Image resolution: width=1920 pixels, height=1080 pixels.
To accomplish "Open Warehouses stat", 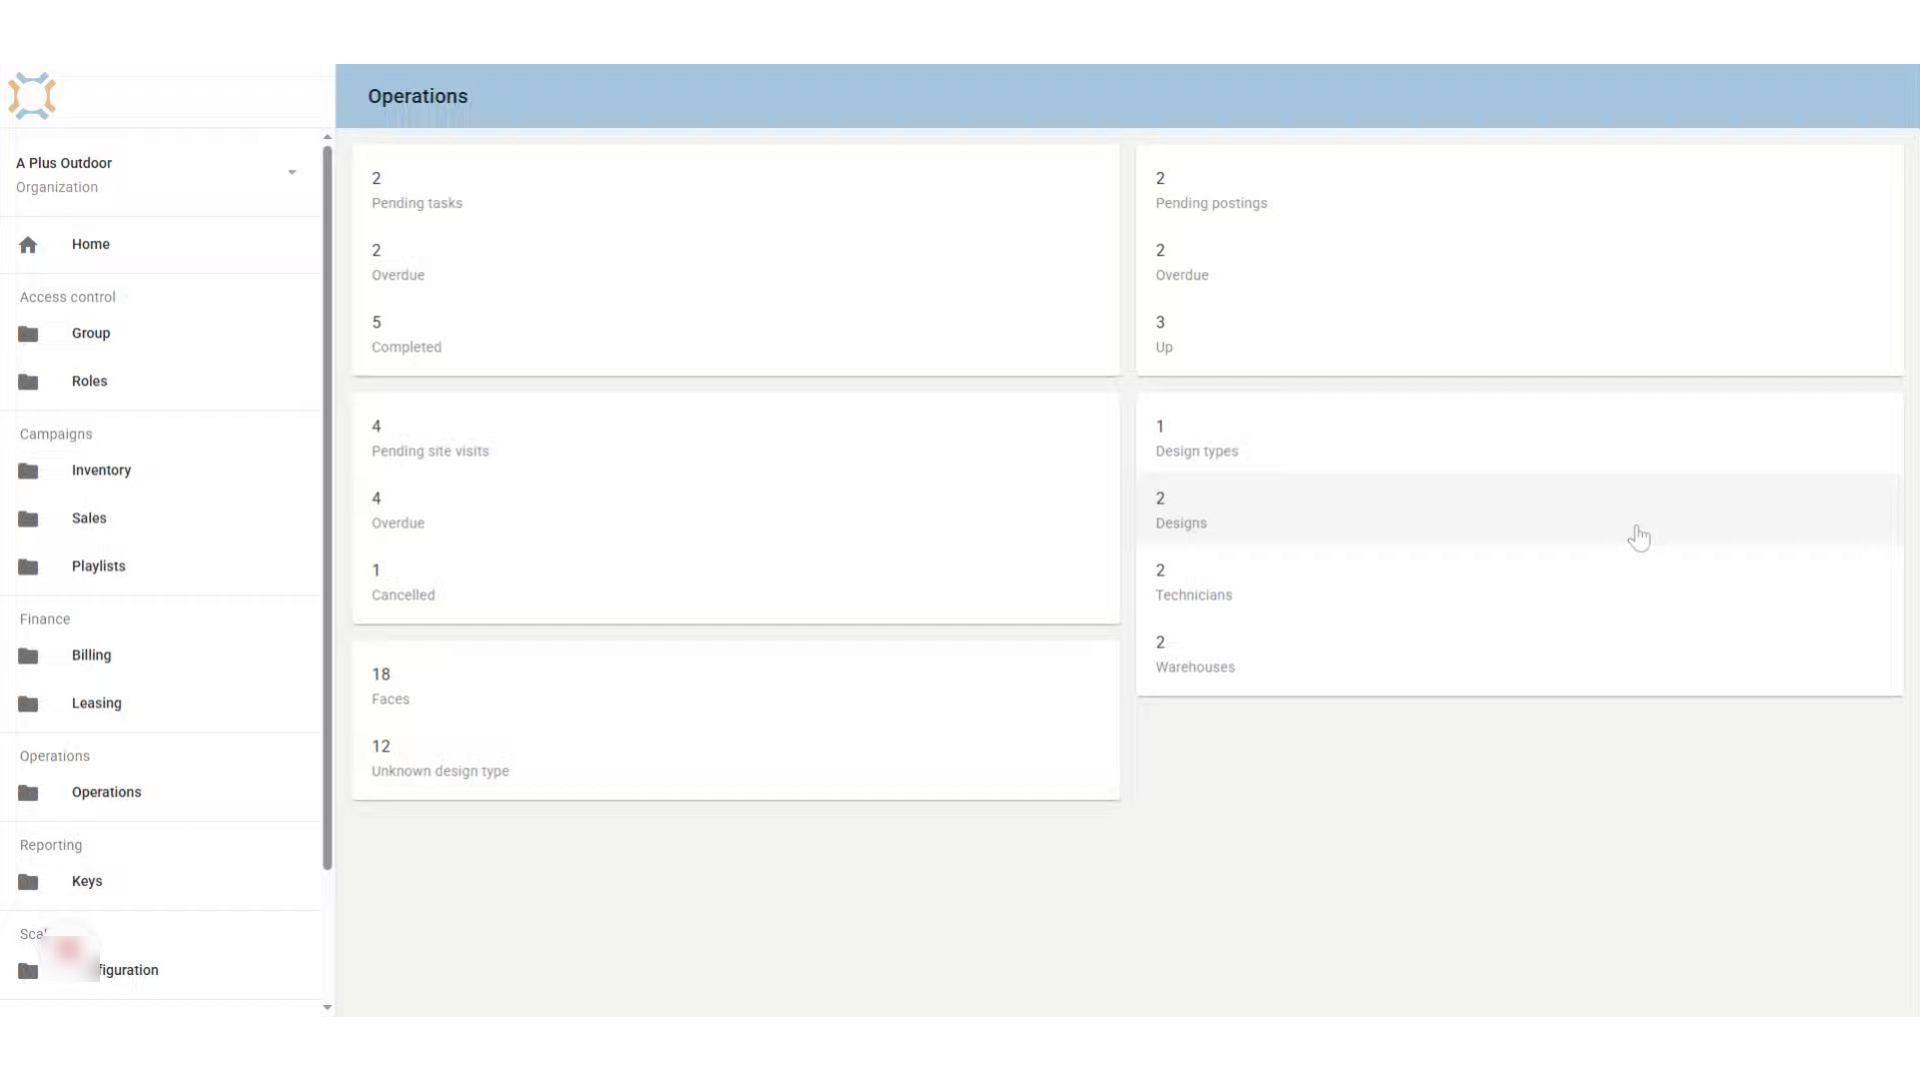I will [1520, 654].
